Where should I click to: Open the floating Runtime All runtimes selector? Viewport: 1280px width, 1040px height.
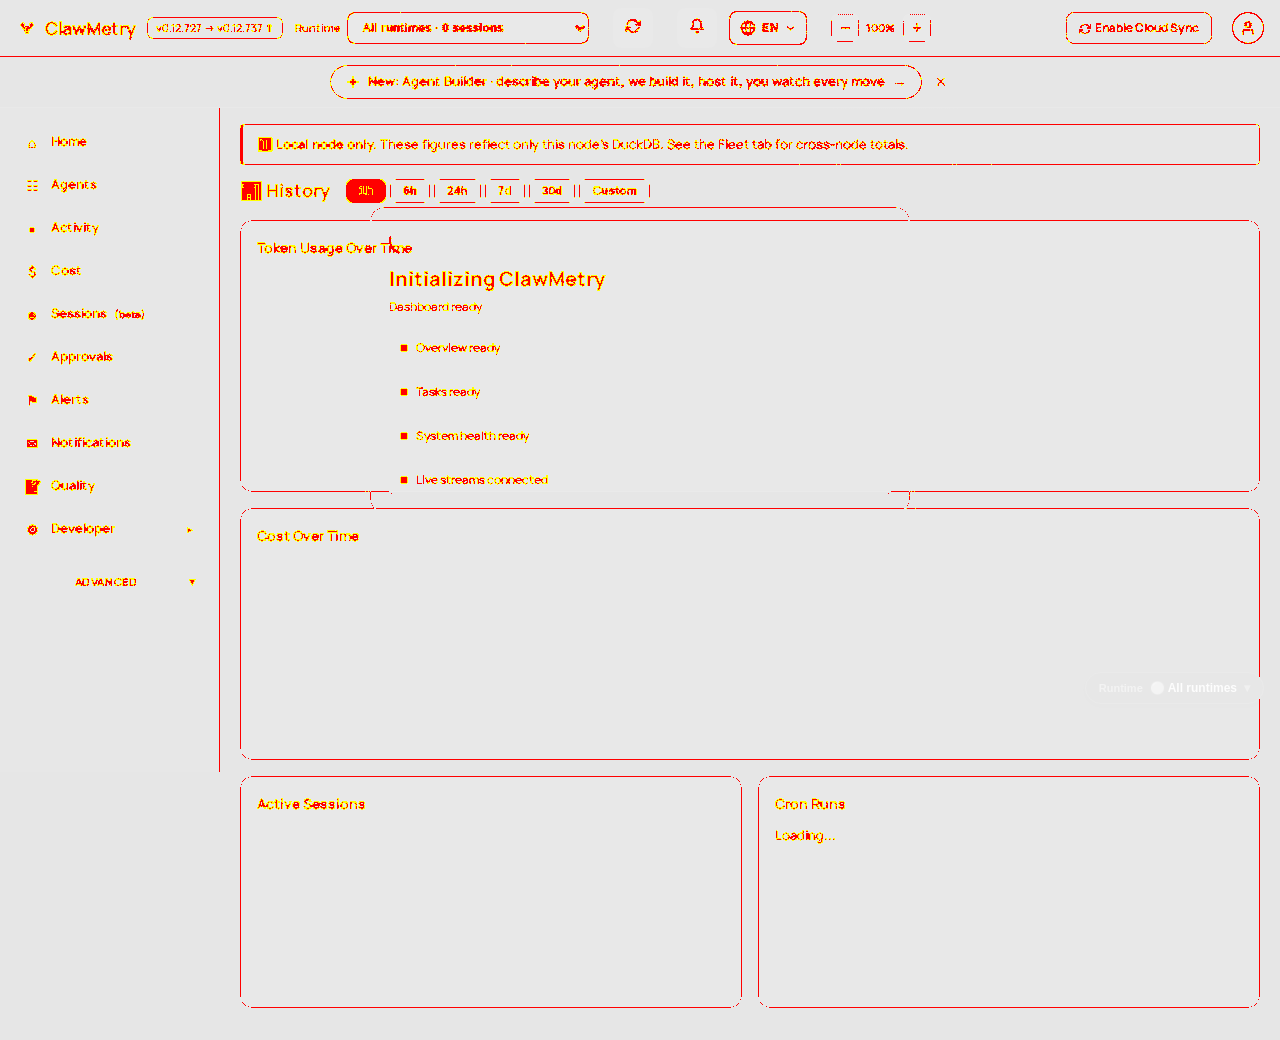pyautogui.click(x=1175, y=688)
